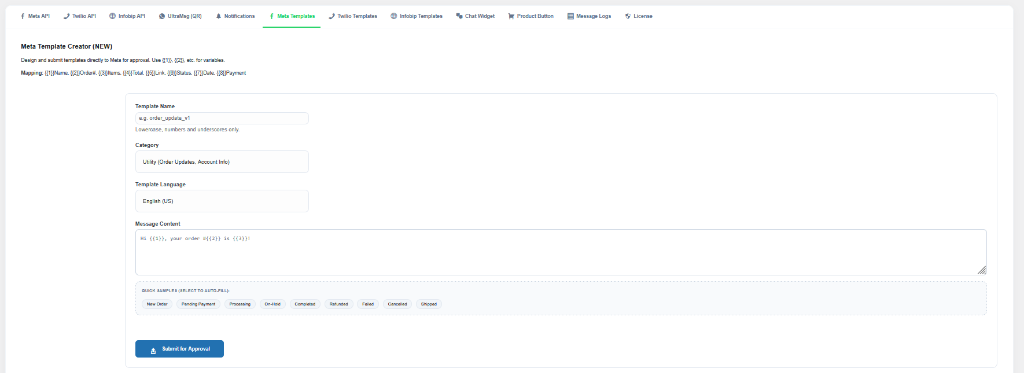
Task: Click the phone icon on Twilio API tab
Action: (x=67, y=16)
